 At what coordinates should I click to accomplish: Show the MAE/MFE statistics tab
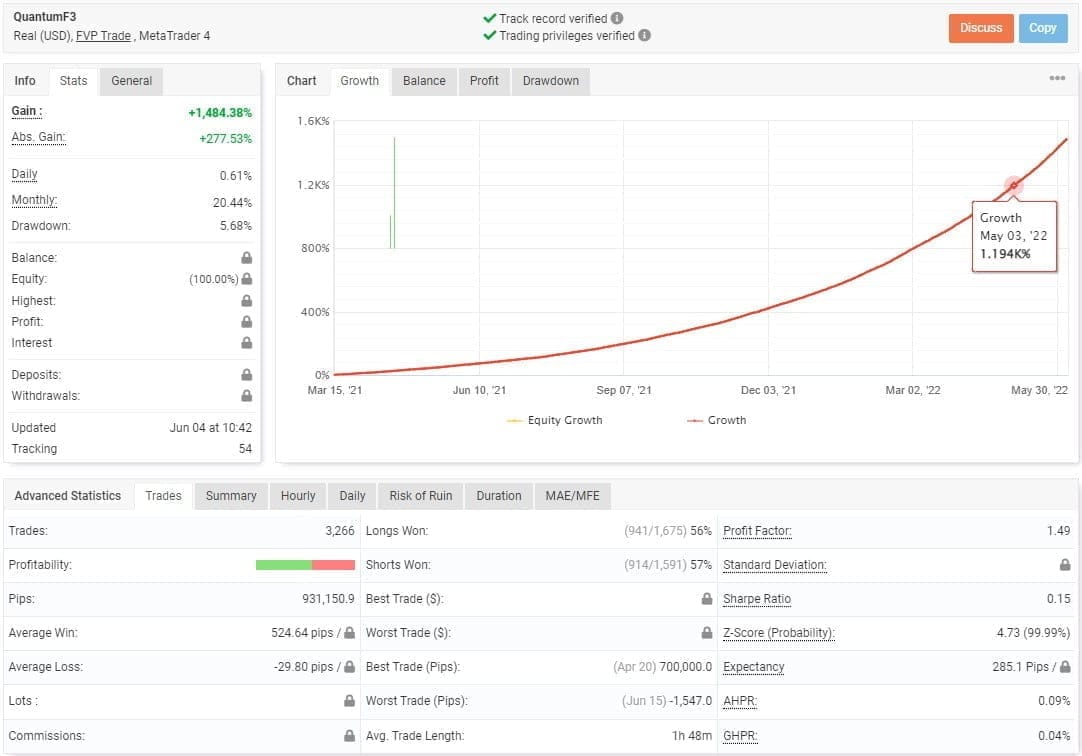[x=573, y=495]
